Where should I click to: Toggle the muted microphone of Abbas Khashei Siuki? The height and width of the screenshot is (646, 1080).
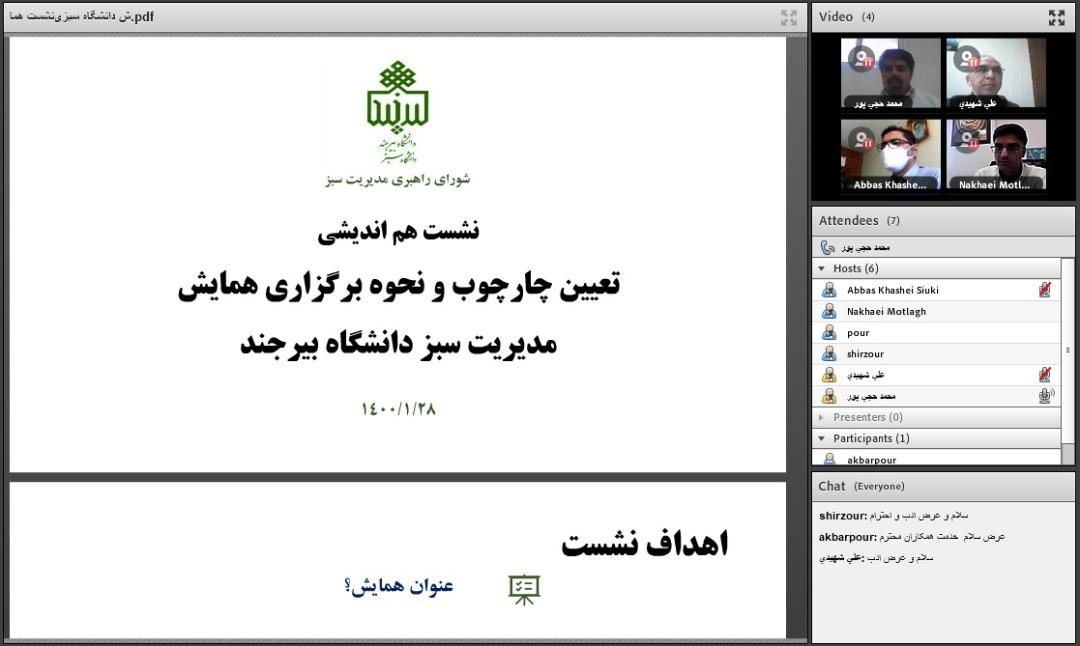tap(1044, 290)
